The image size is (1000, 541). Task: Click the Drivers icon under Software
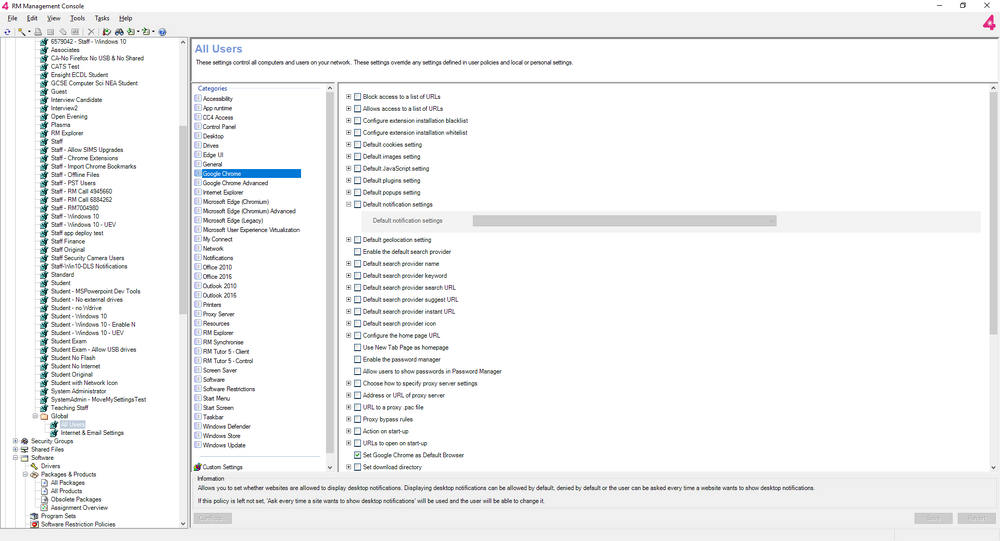[x=34, y=466]
